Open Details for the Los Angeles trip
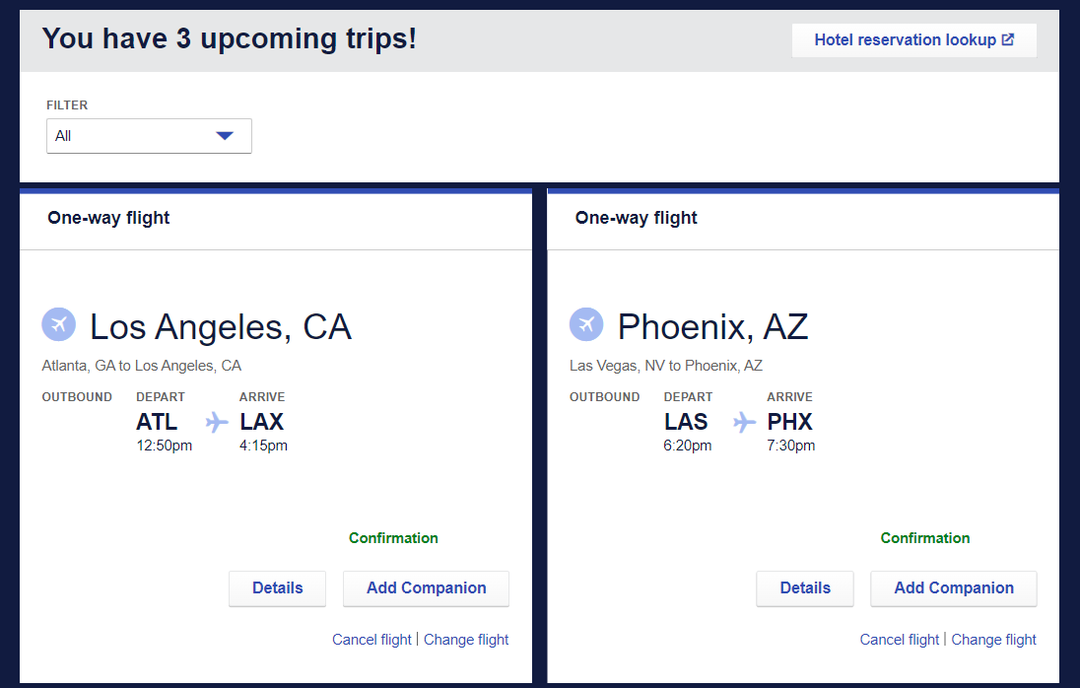 (277, 588)
